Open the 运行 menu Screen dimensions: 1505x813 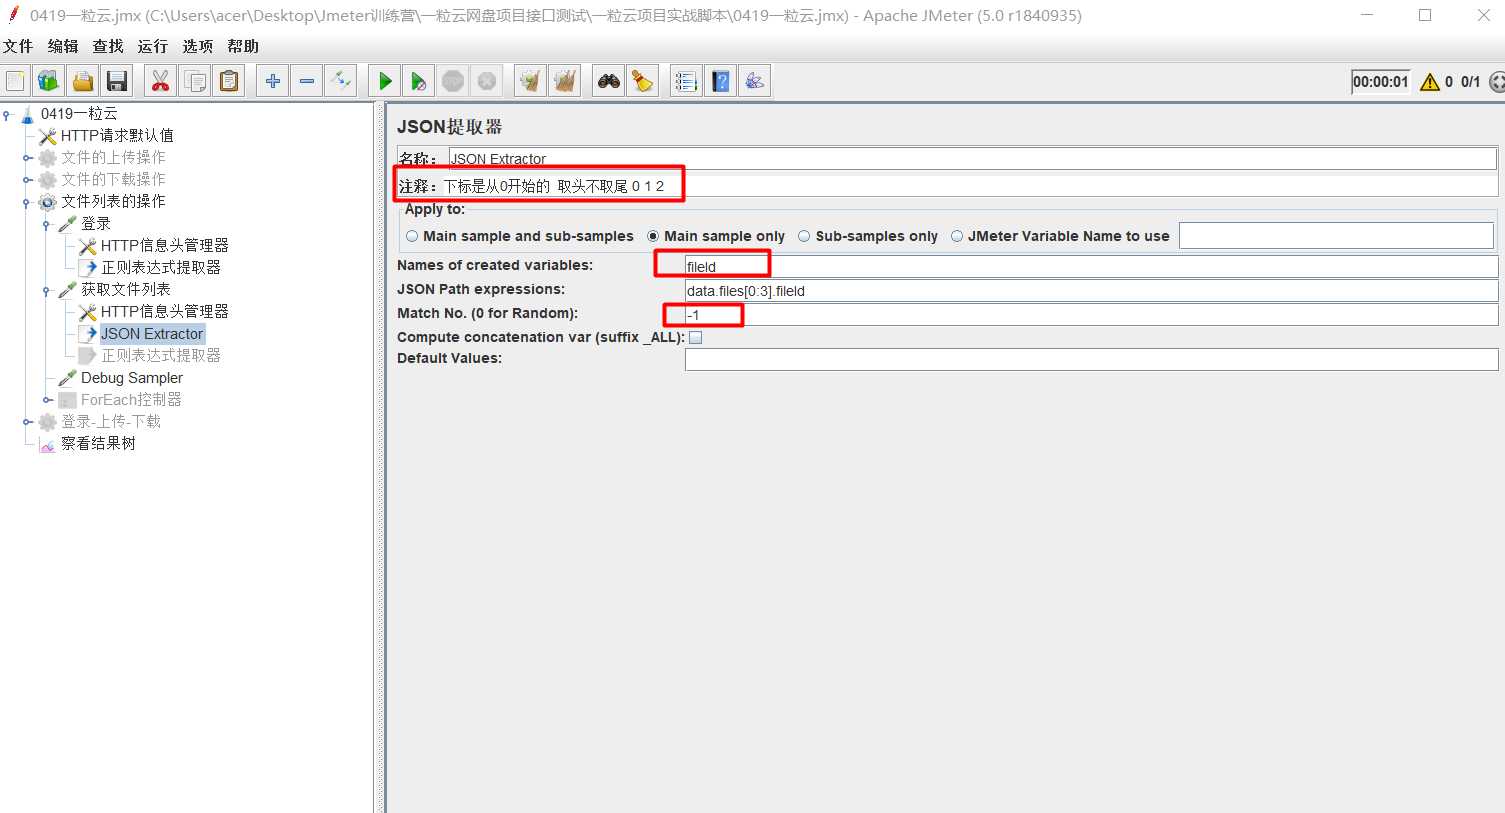coord(153,46)
